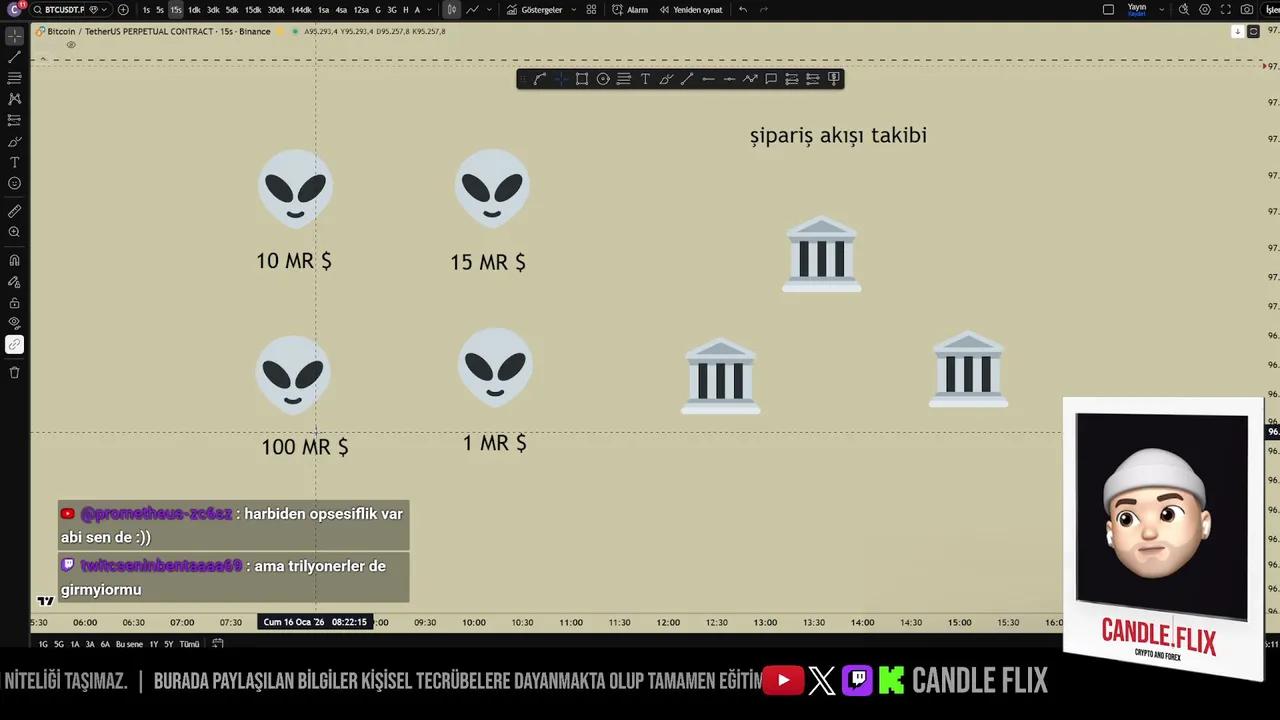This screenshot has width=1280, height=720.
Task: Open the quick search icon
Action: (1184, 10)
